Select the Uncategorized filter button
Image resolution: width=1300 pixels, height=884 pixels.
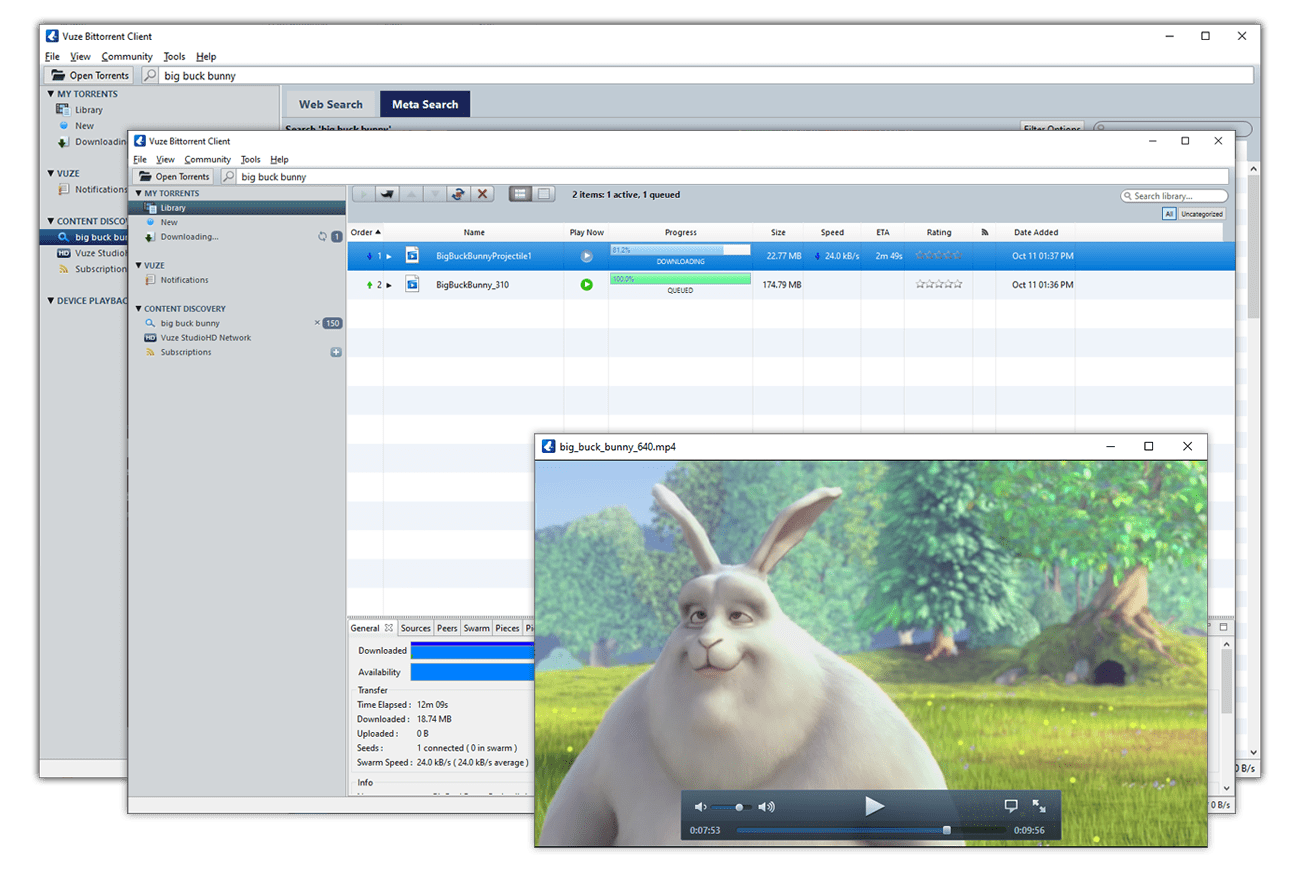1201,214
